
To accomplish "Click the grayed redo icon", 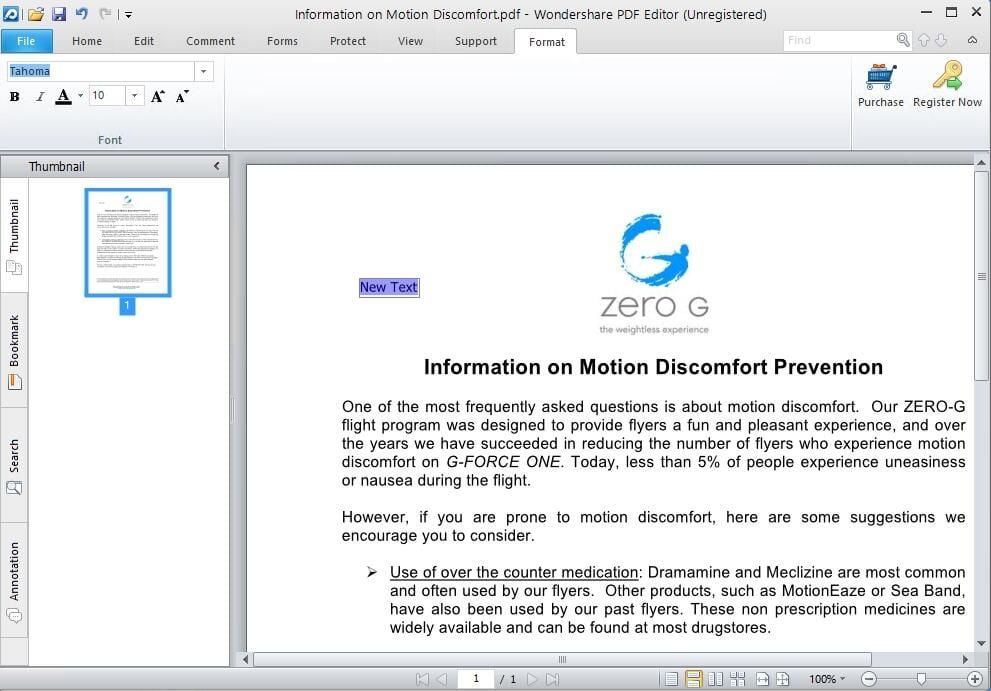I will coord(106,13).
